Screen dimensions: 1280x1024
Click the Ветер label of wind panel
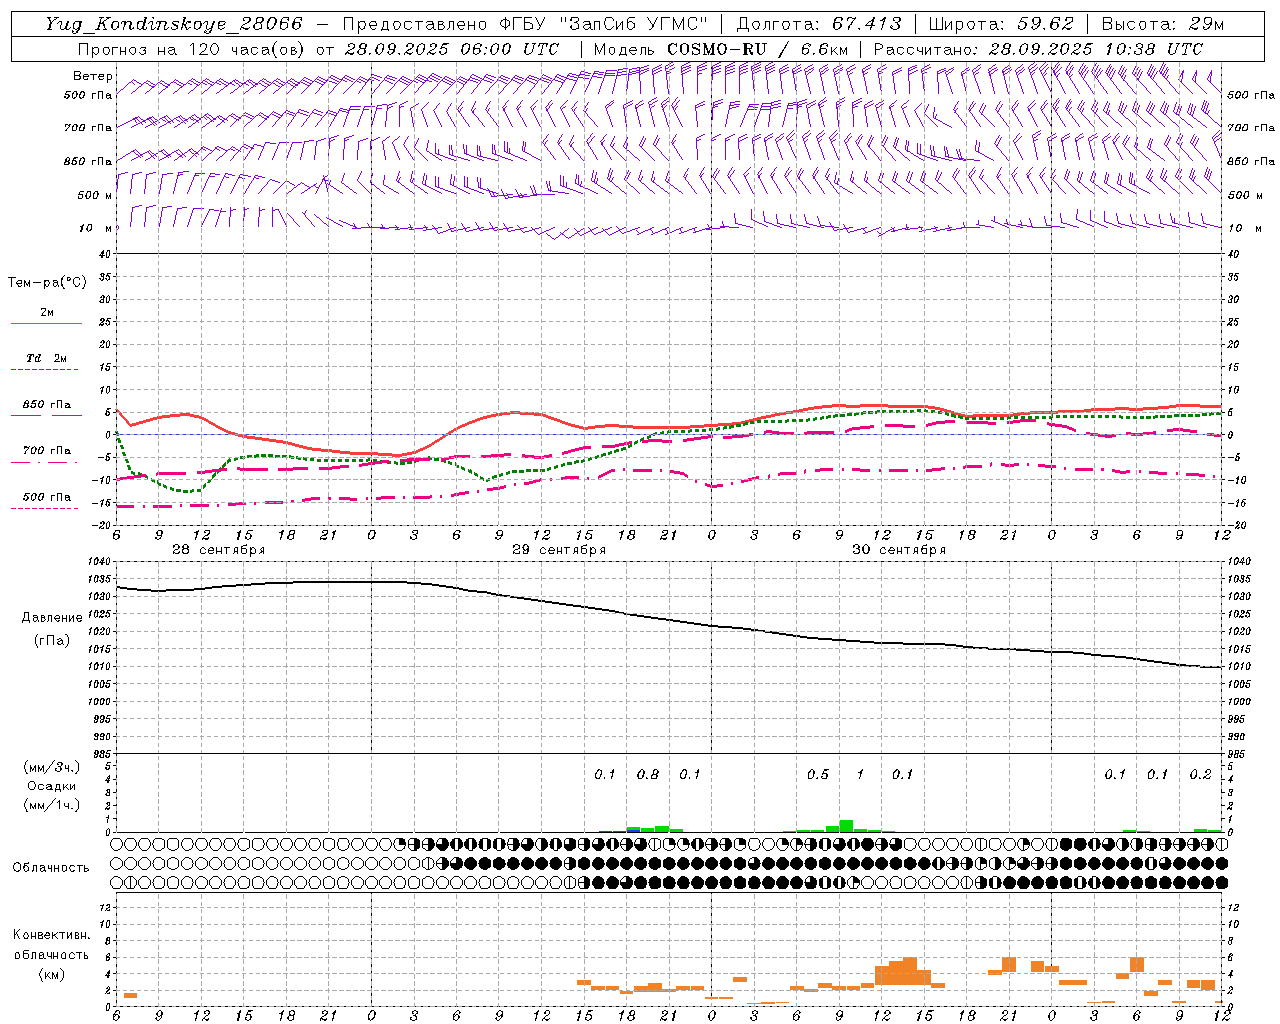click(x=93, y=76)
